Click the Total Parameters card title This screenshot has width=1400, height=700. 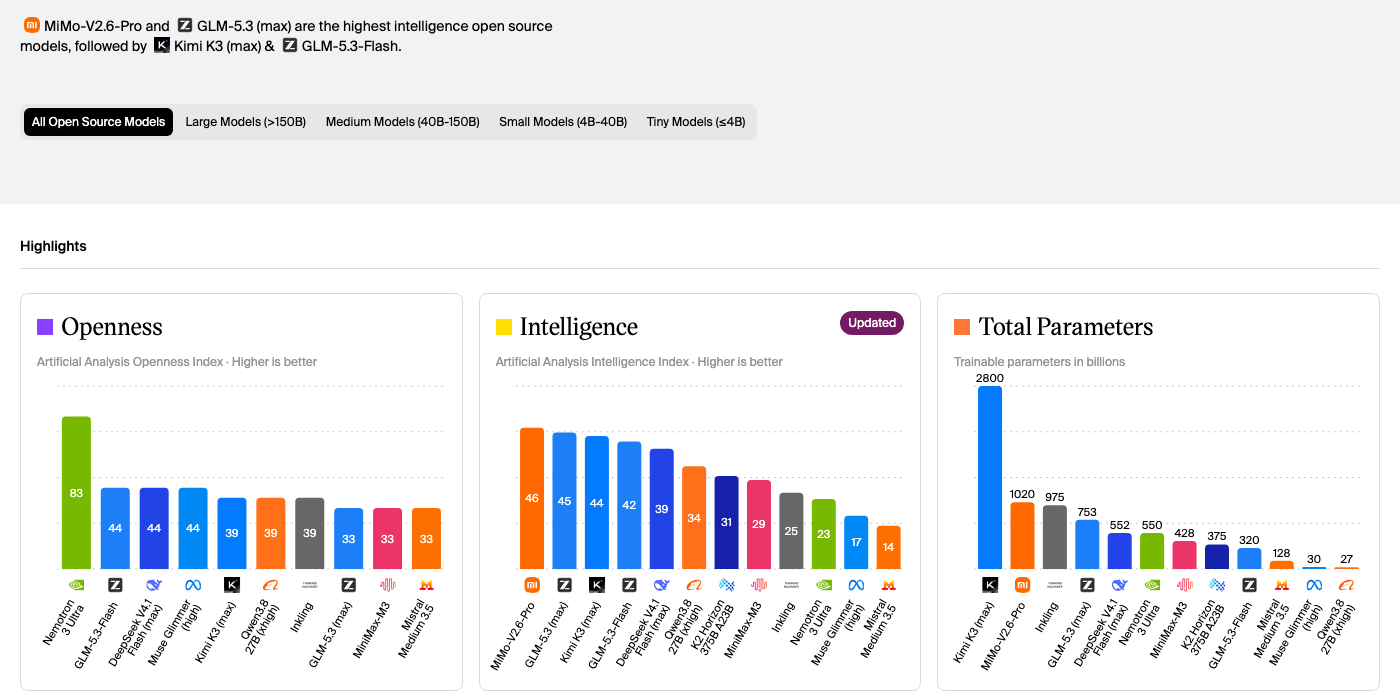[x=1066, y=327]
